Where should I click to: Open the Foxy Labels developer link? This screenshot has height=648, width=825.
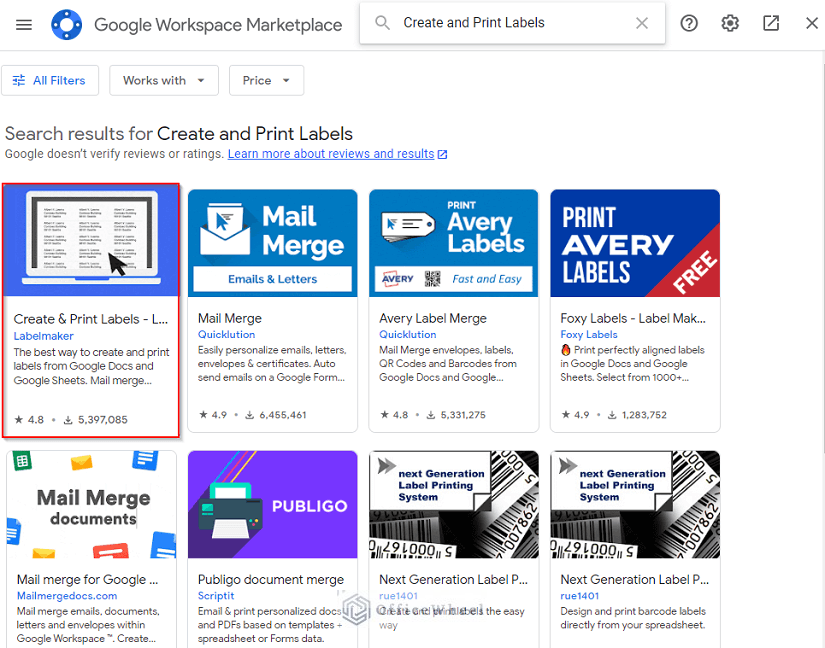[589, 335]
